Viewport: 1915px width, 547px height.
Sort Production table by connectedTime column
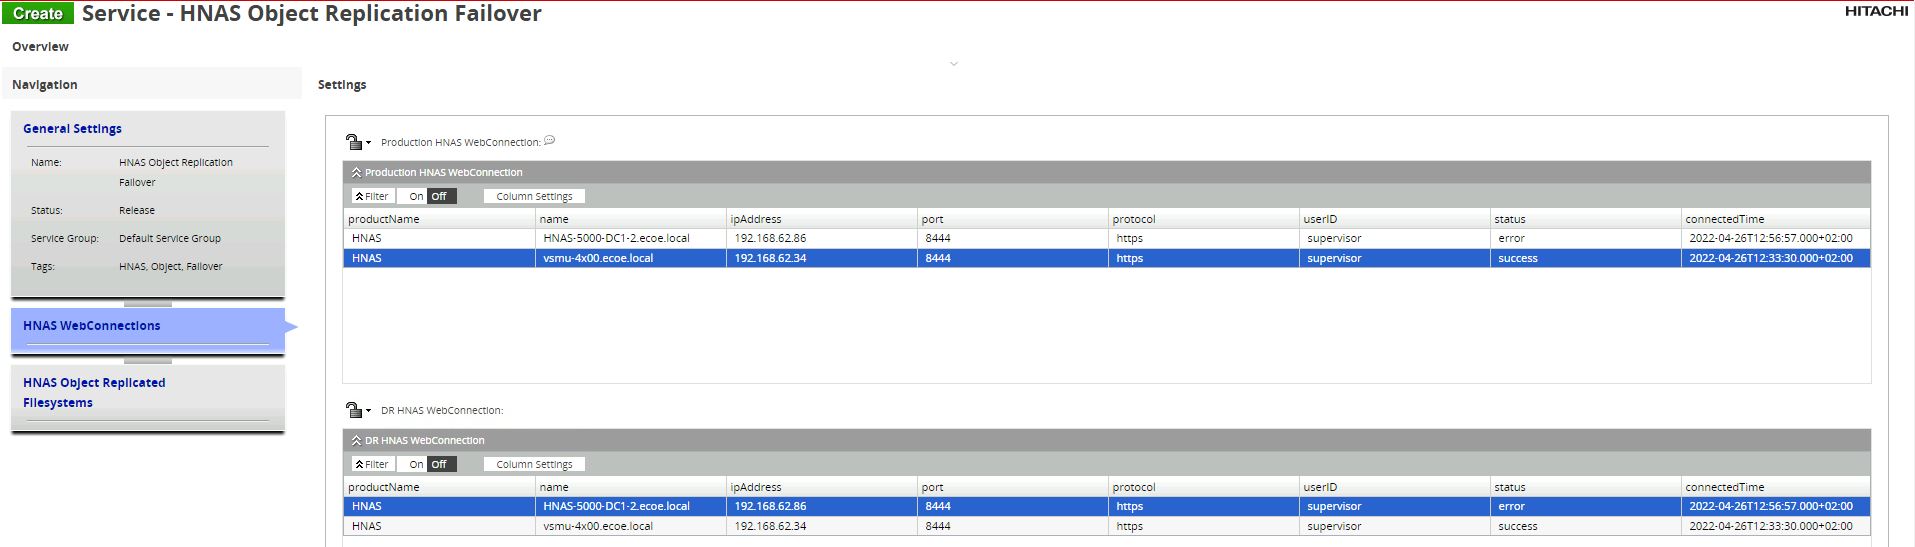[1775, 219]
